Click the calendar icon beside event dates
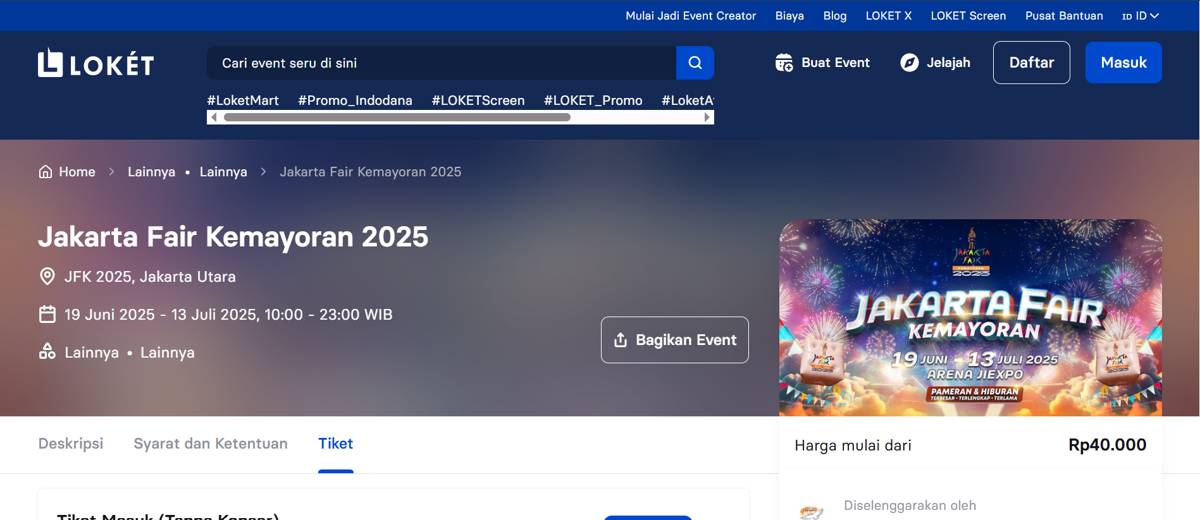 (x=47, y=314)
